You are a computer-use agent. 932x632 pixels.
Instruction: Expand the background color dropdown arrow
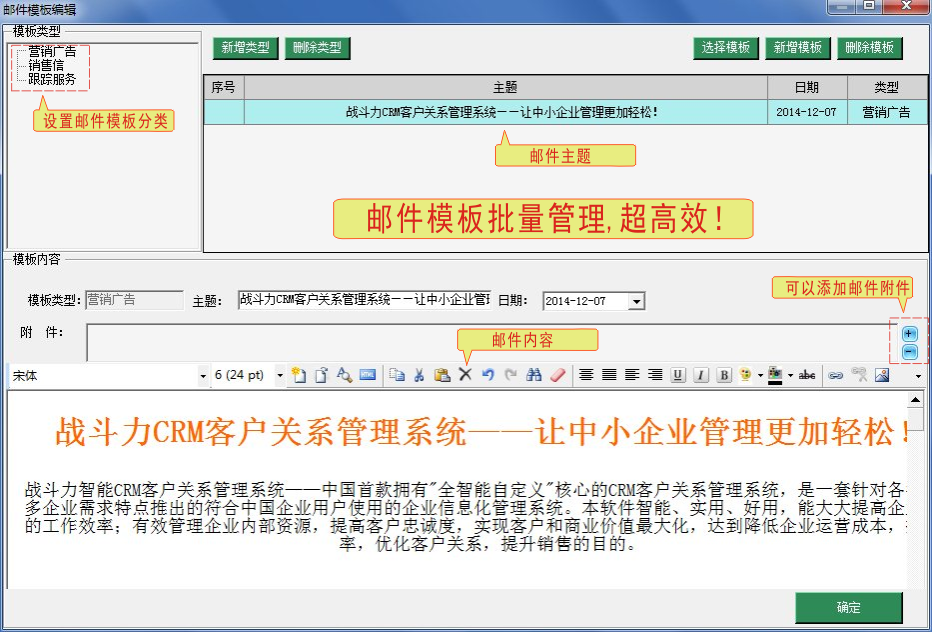pos(760,376)
